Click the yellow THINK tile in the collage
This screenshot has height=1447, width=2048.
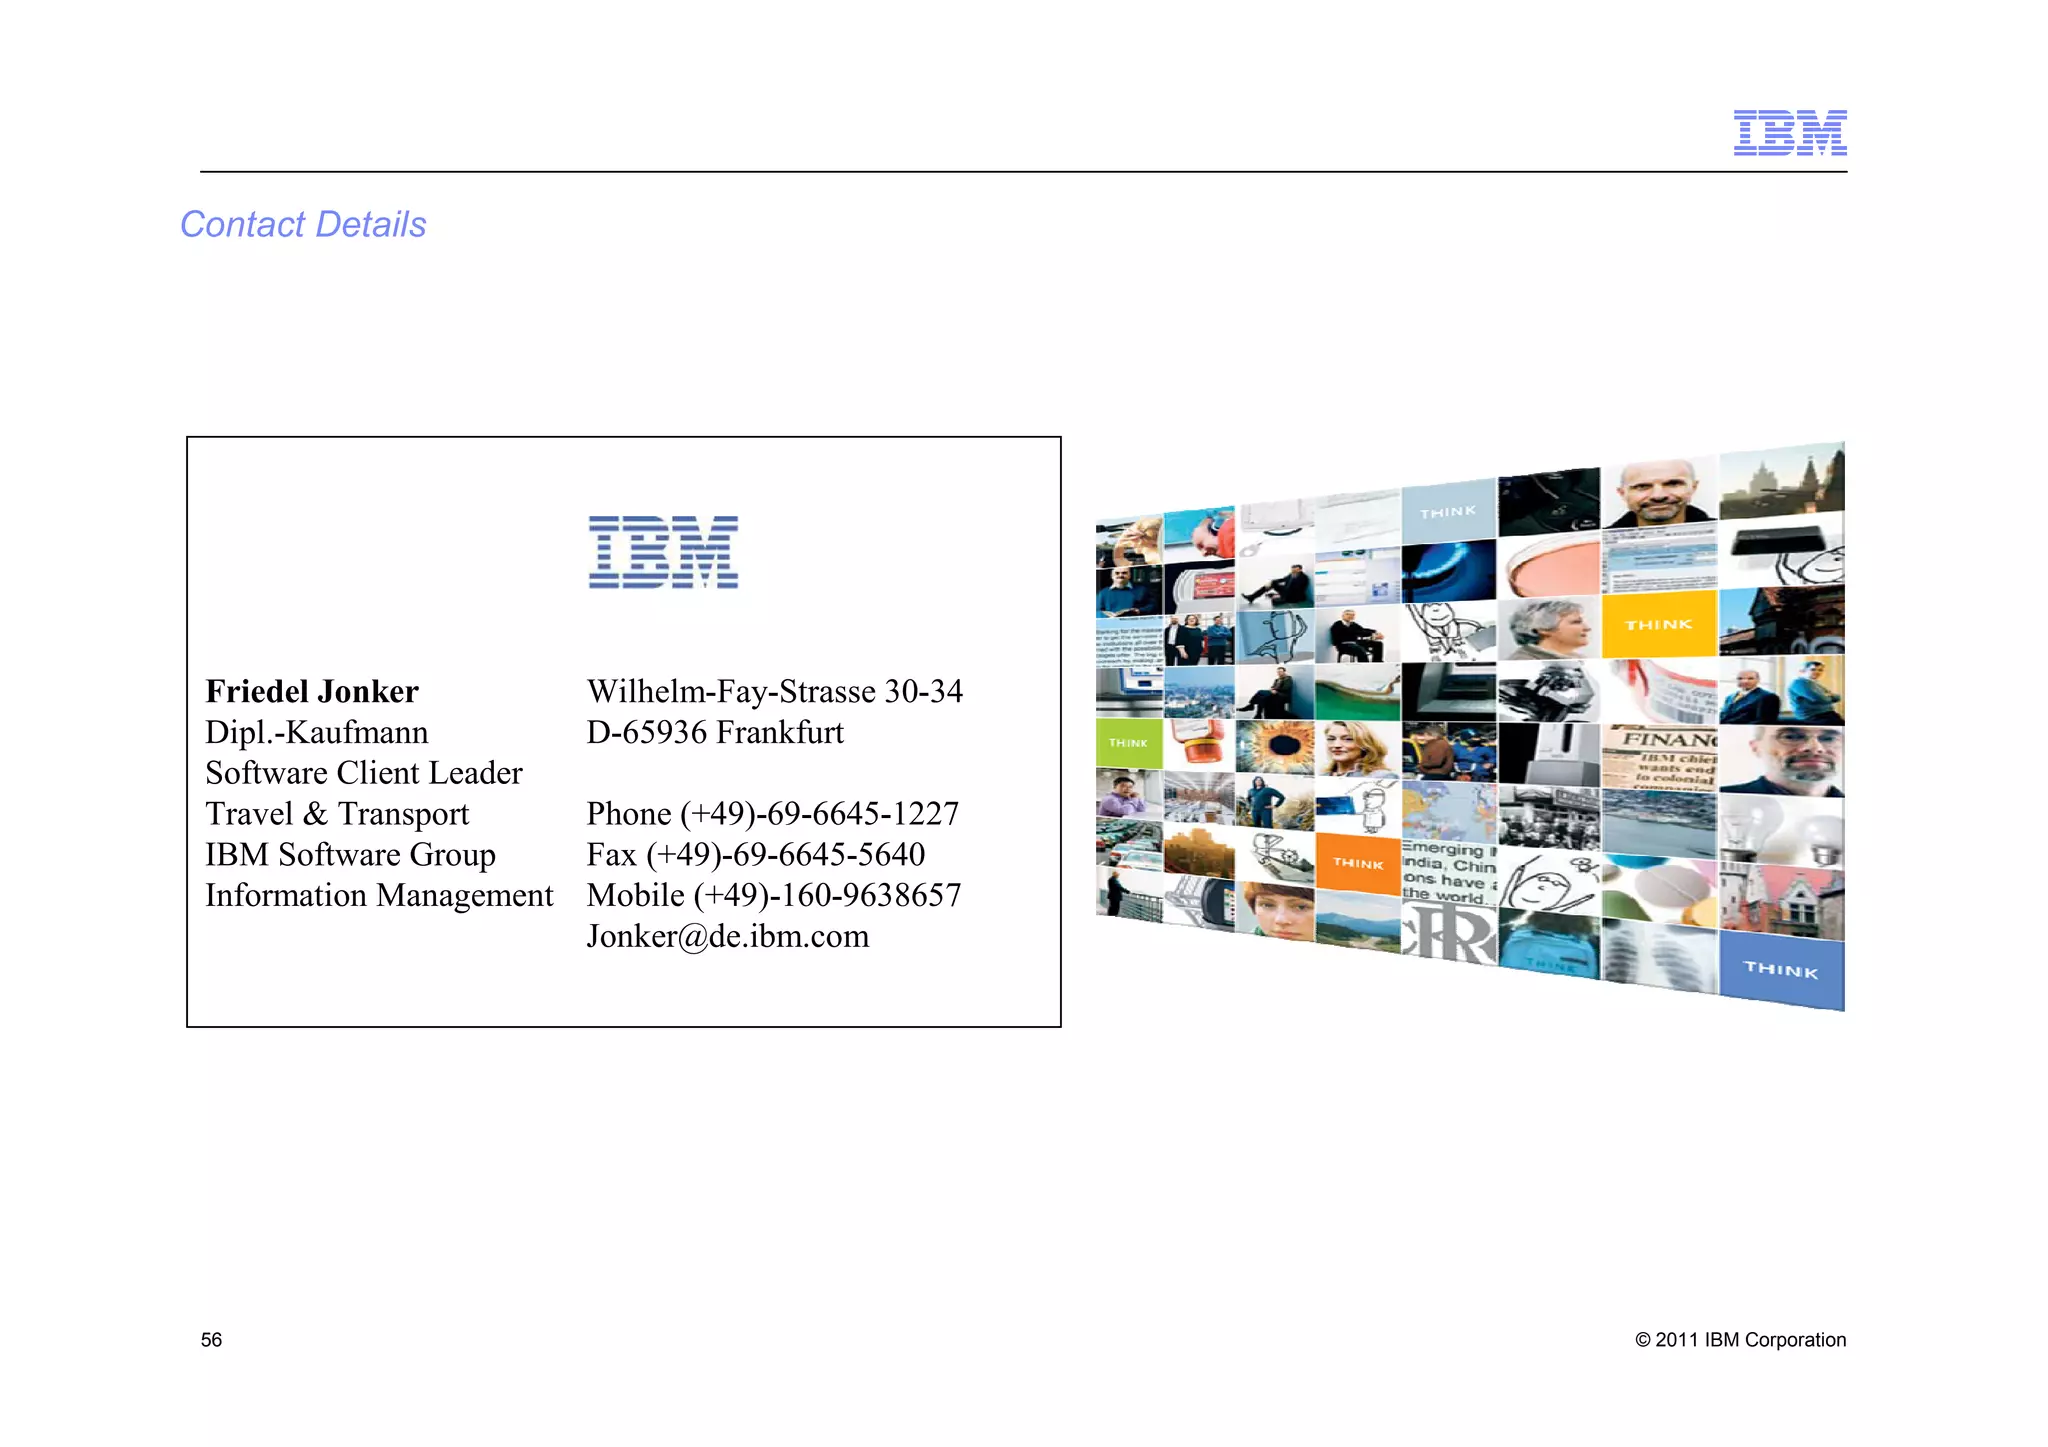1659,625
